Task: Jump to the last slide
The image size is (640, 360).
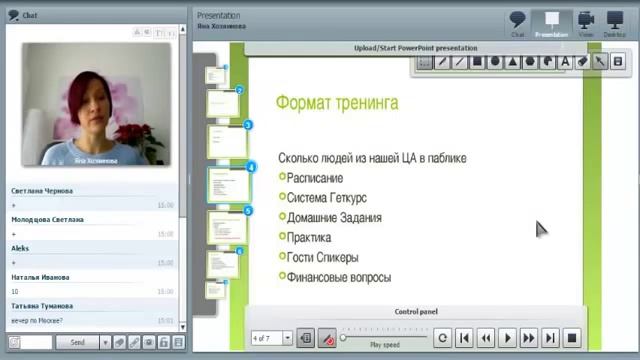Action: 550,338
